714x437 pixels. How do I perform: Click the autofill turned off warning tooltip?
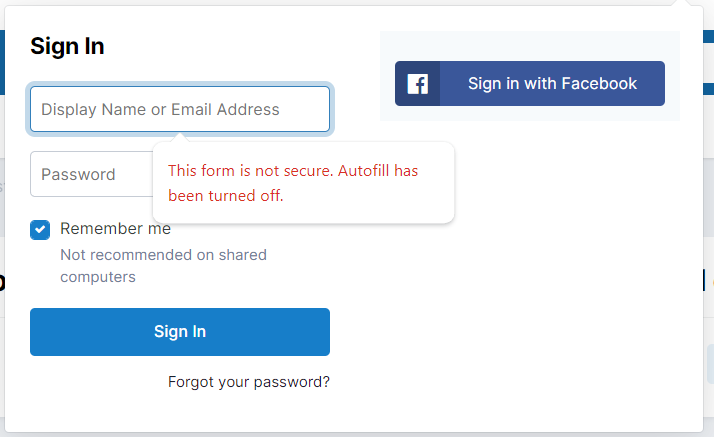tap(303, 183)
